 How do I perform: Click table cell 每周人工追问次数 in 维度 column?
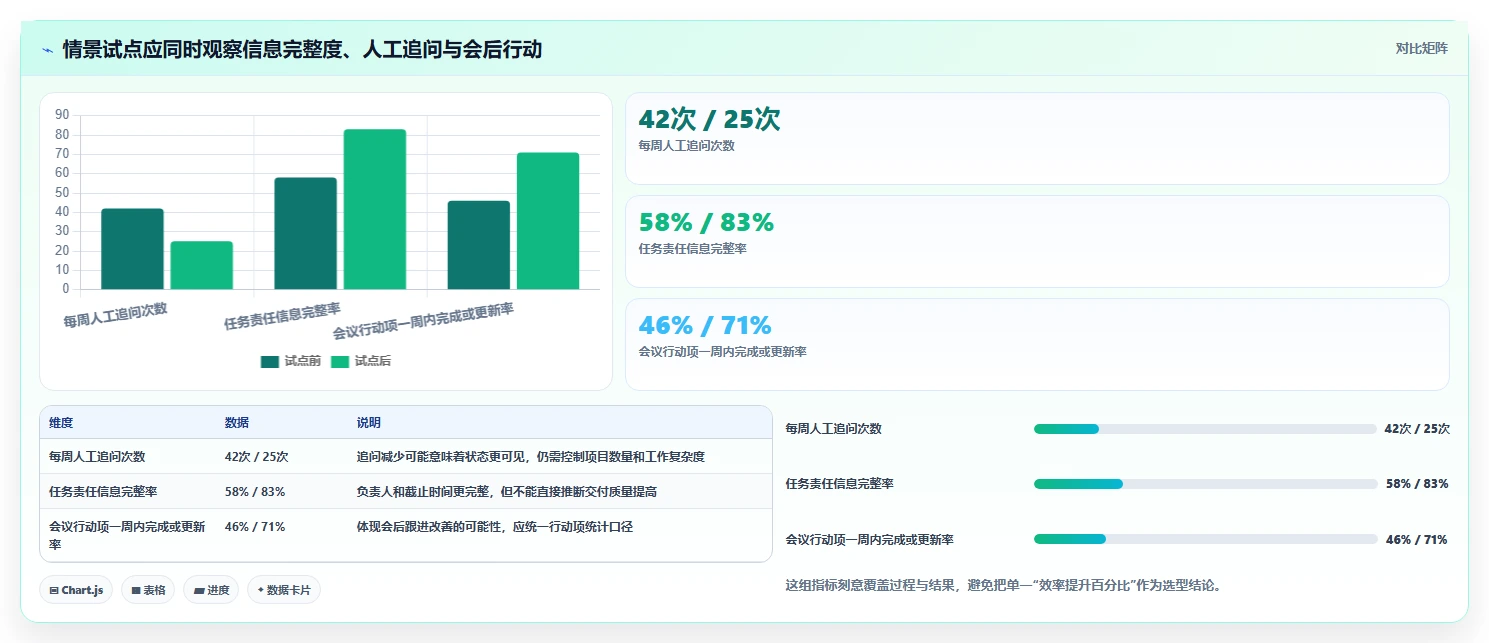pyautogui.click(x=97, y=457)
